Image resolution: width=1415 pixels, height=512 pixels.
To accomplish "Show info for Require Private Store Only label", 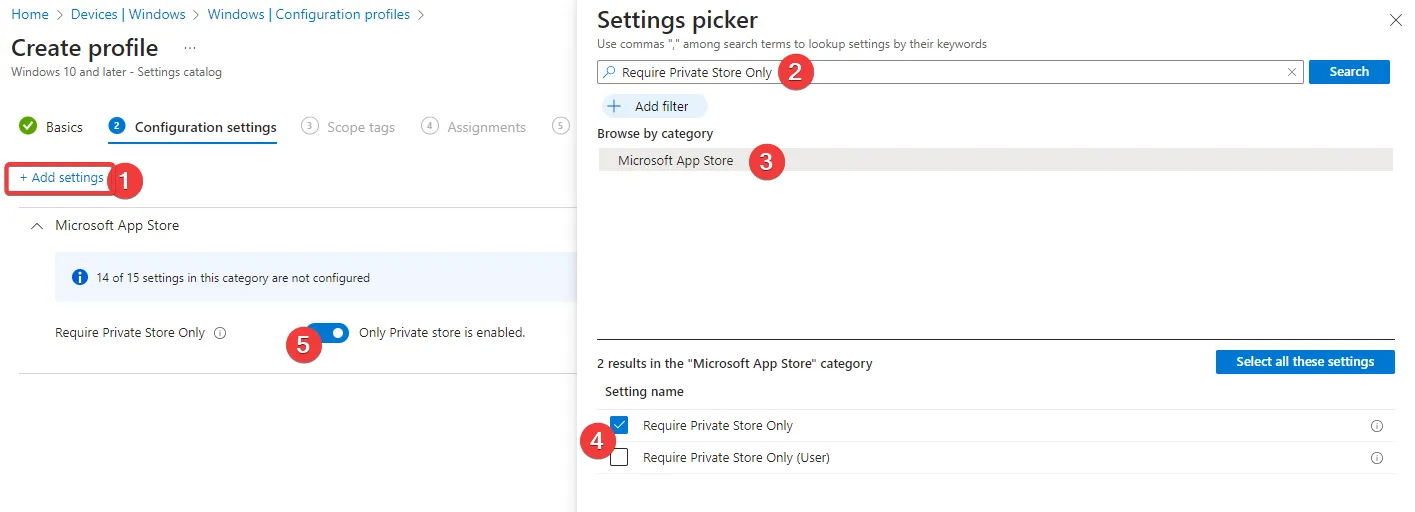I will coord(220,333).
